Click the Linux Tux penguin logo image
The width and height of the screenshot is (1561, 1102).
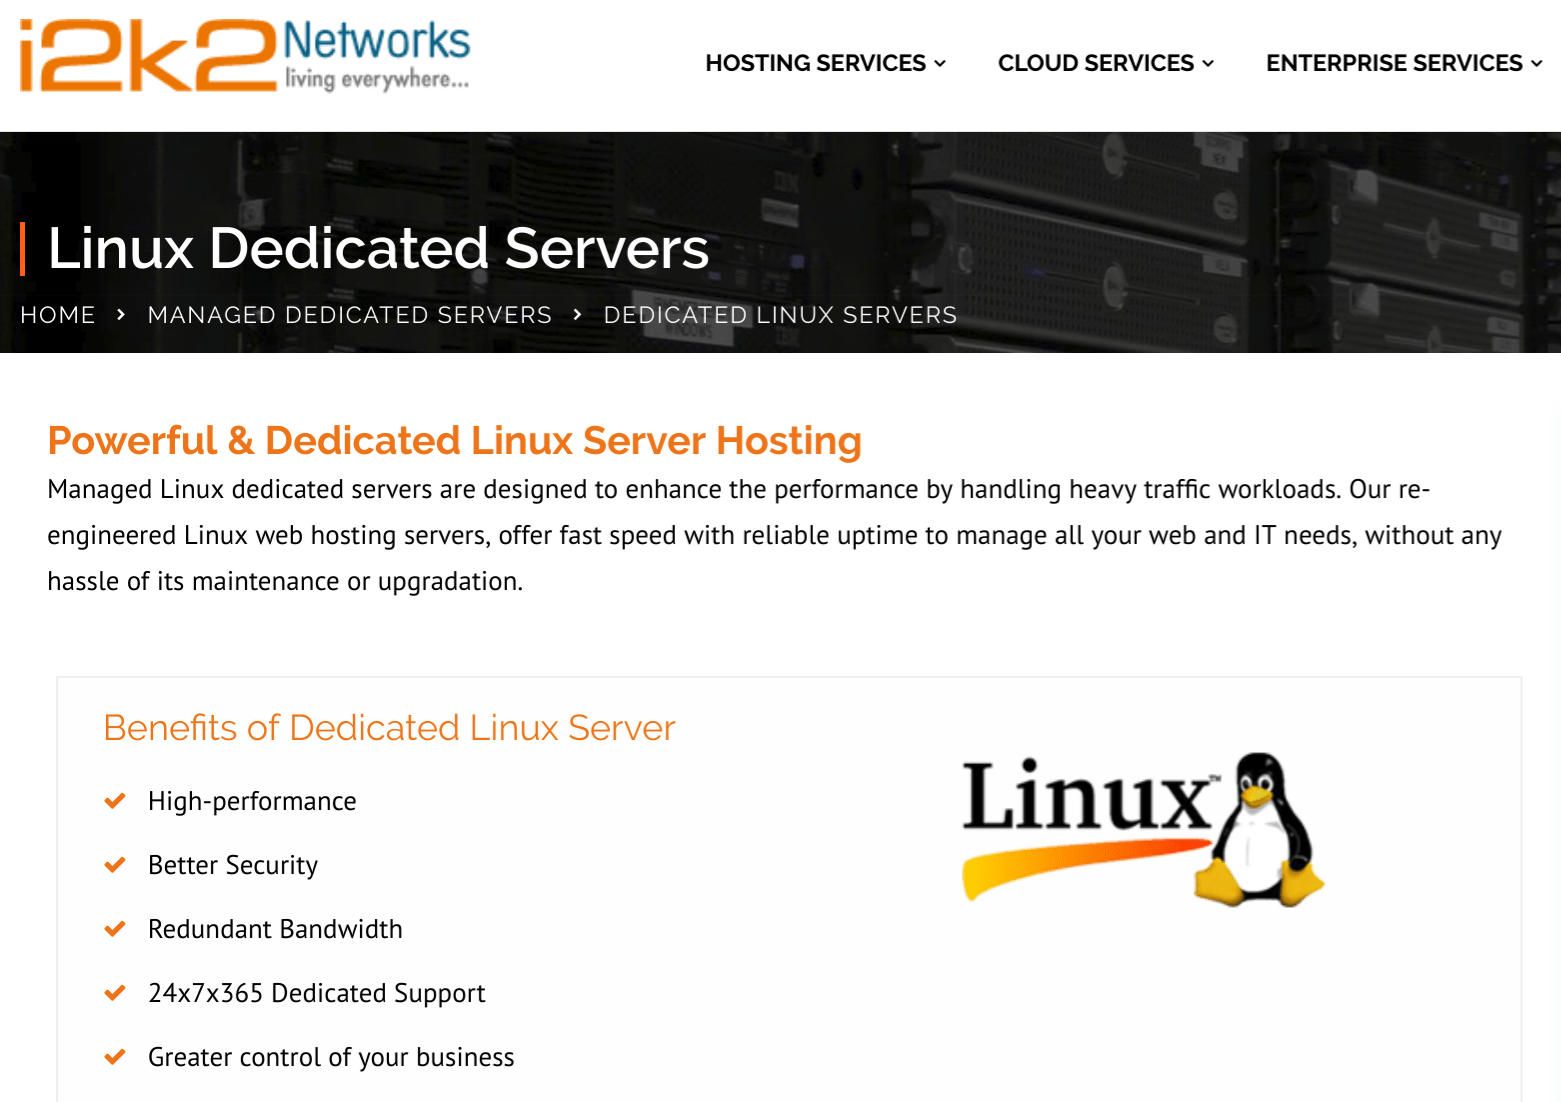point(1143,830)
